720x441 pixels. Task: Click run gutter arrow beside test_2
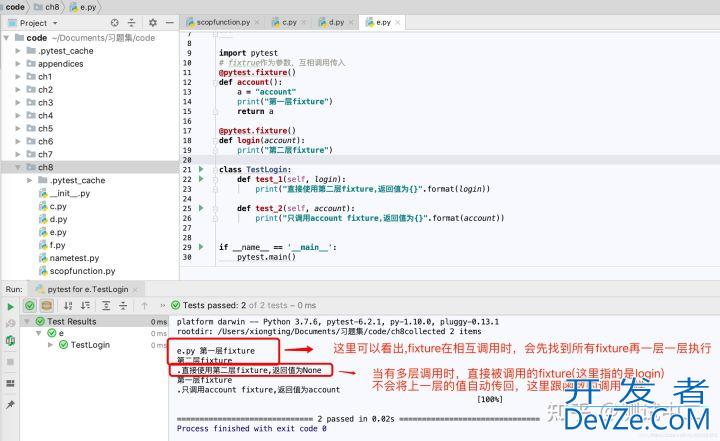coord(201,208)
